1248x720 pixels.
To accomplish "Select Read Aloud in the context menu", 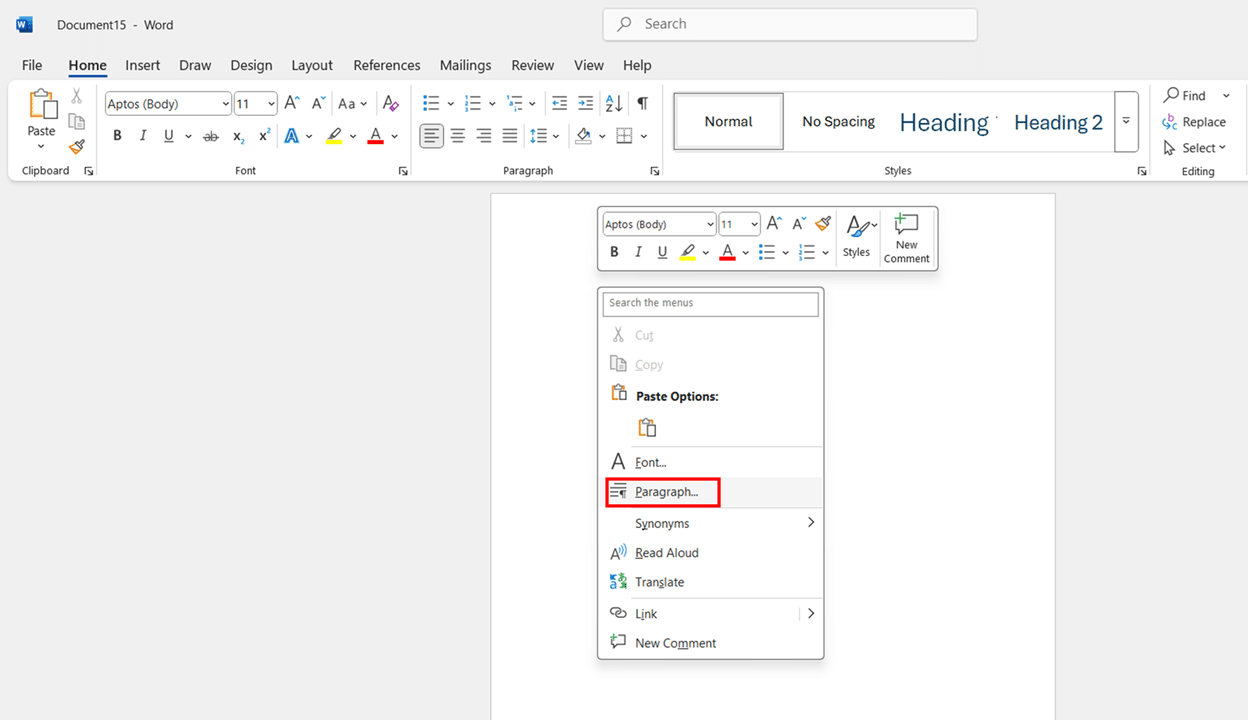I will pos(711,553).
